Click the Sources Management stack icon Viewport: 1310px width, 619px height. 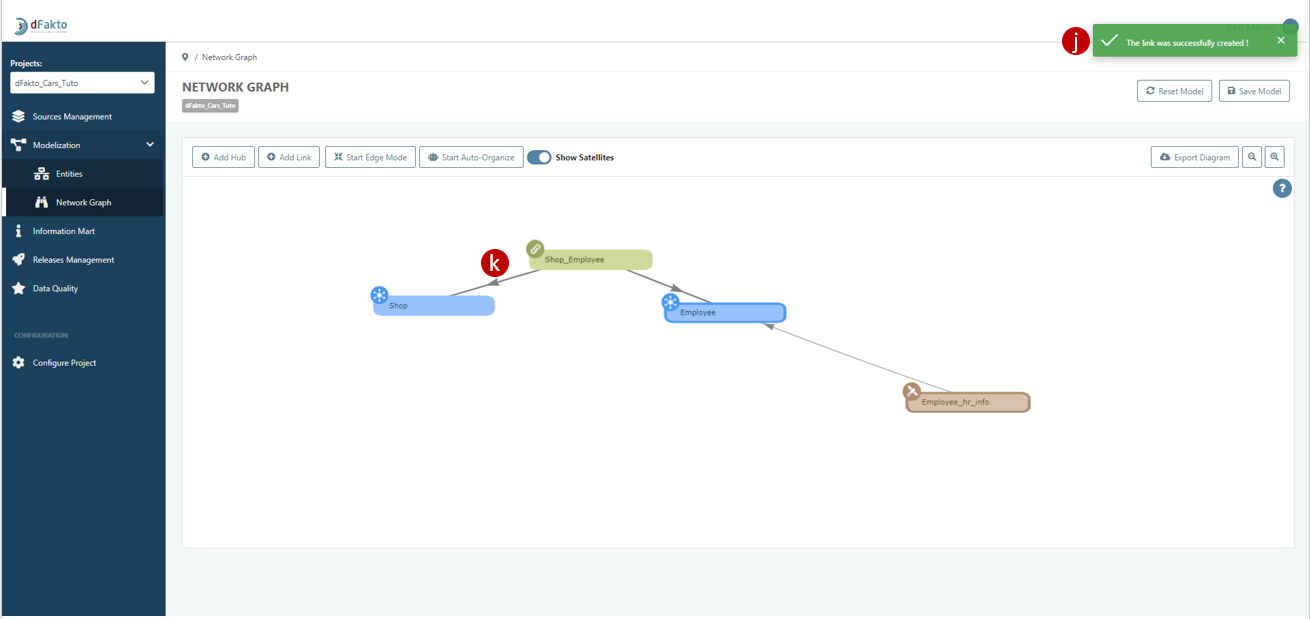tap(18, 117)
